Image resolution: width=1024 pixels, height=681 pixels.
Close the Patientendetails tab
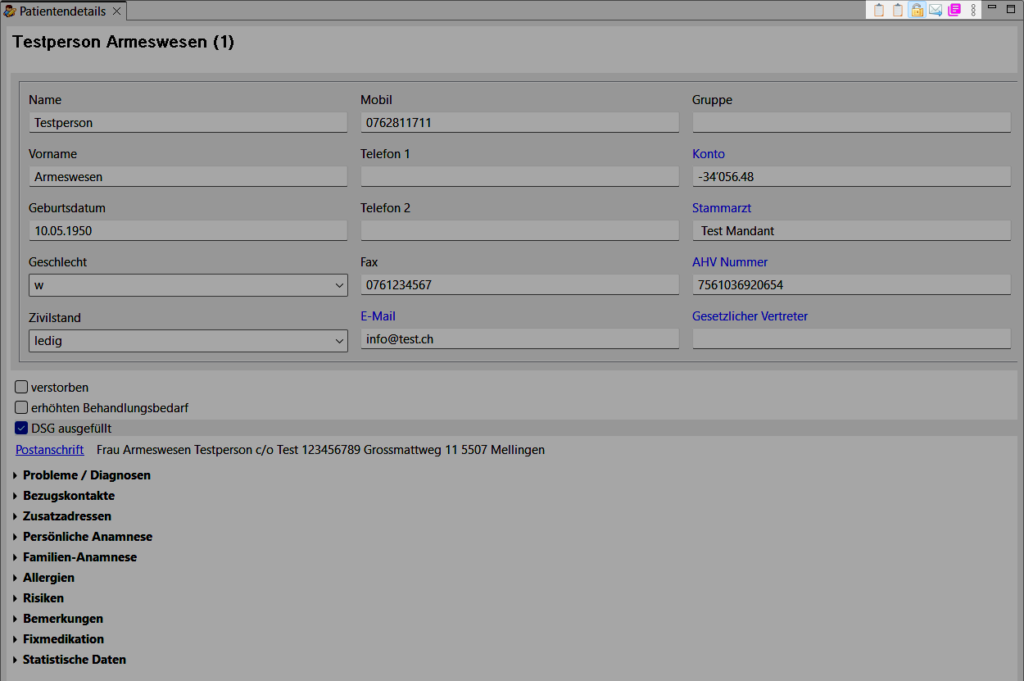pos(116,11)
